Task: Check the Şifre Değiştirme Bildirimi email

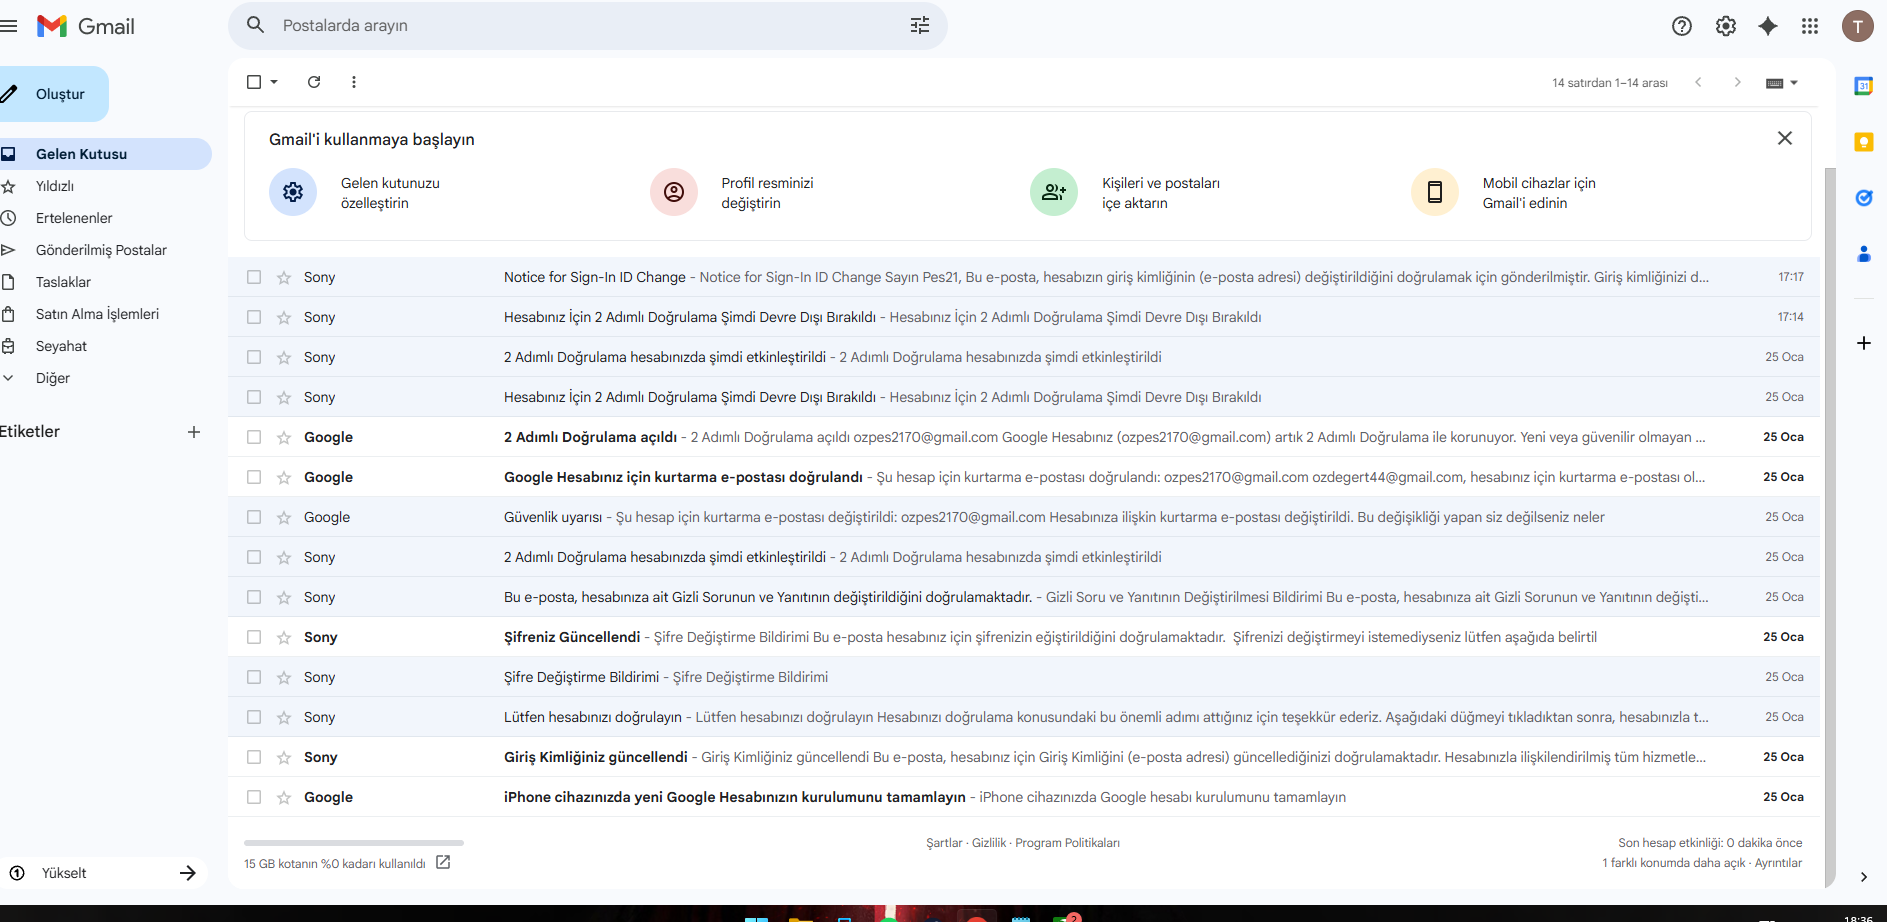Action: [254, 677]
